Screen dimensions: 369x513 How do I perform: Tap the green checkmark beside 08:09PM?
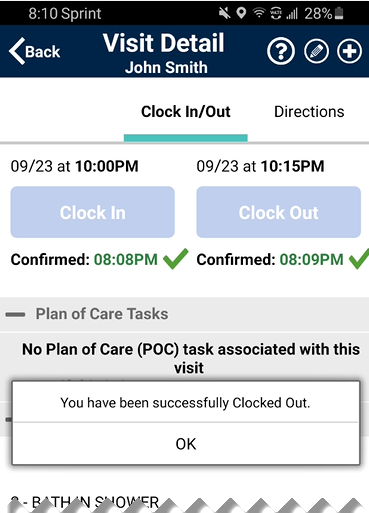pos(359,259)
